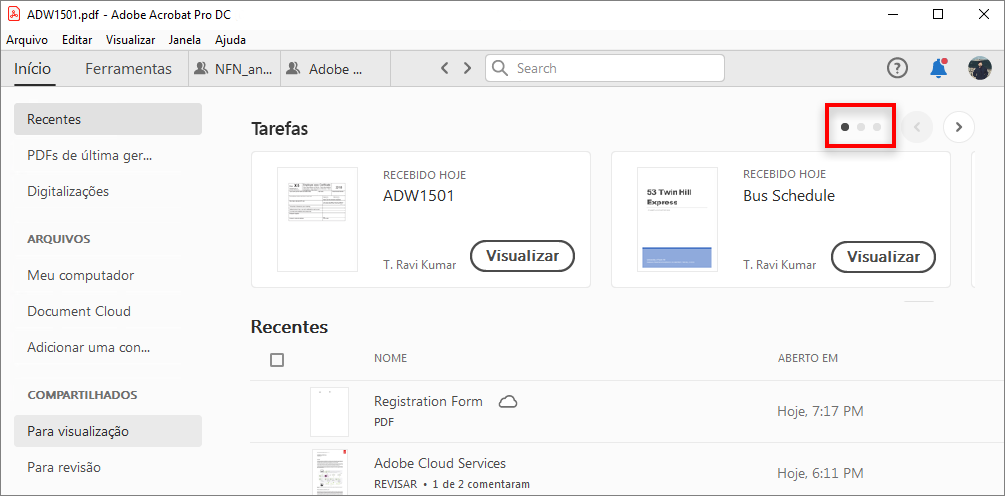Screen dimensions: 1005x496
Task: Open the Ajuda menu
Action: click(230, 40)
